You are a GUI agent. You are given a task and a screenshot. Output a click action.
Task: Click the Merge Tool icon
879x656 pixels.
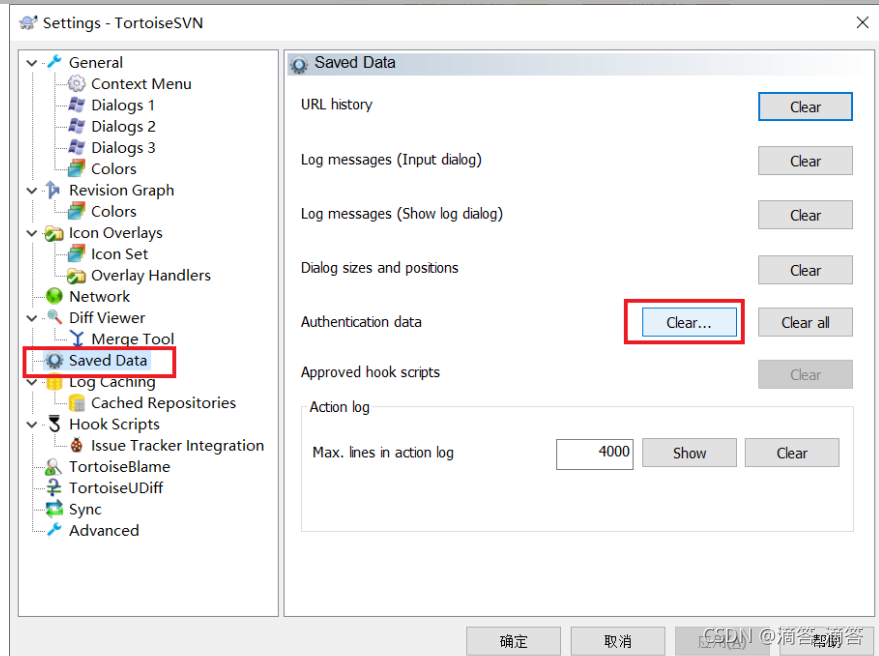(77, 339)
